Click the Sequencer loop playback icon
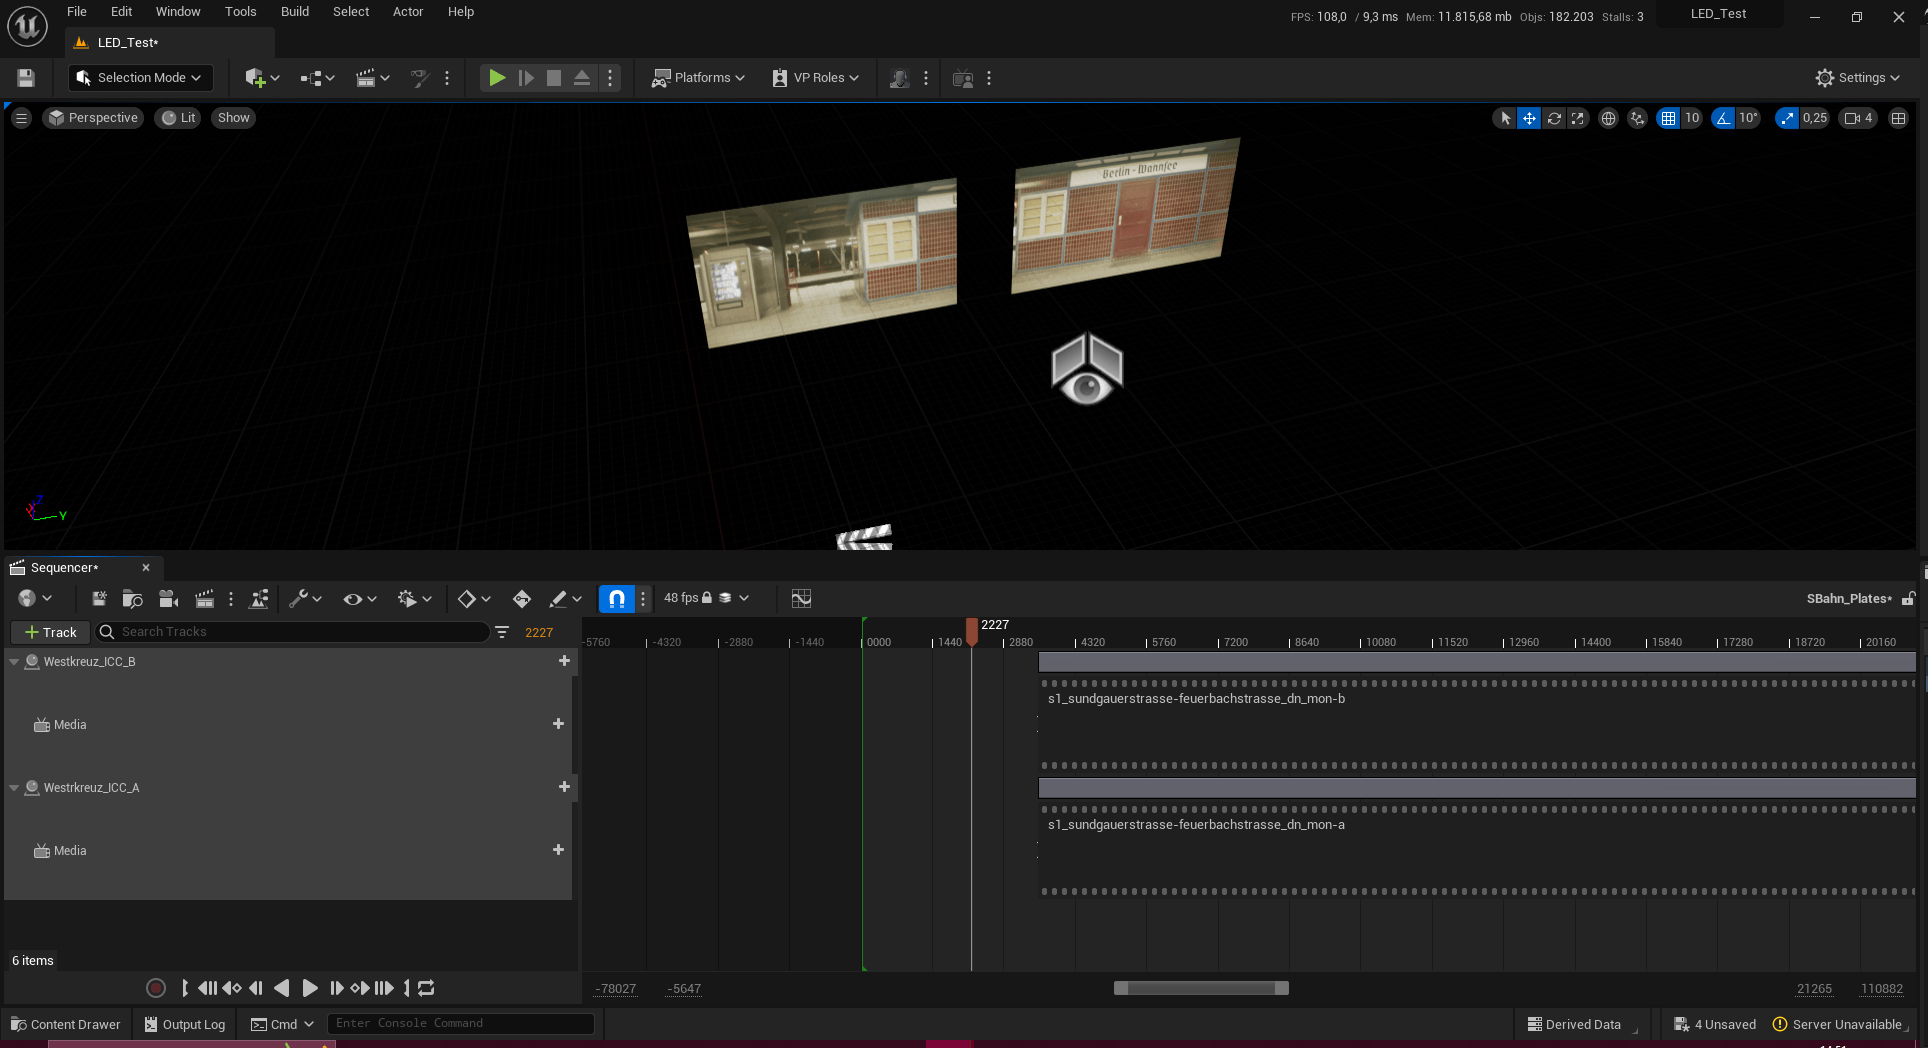 pos(426,988)
